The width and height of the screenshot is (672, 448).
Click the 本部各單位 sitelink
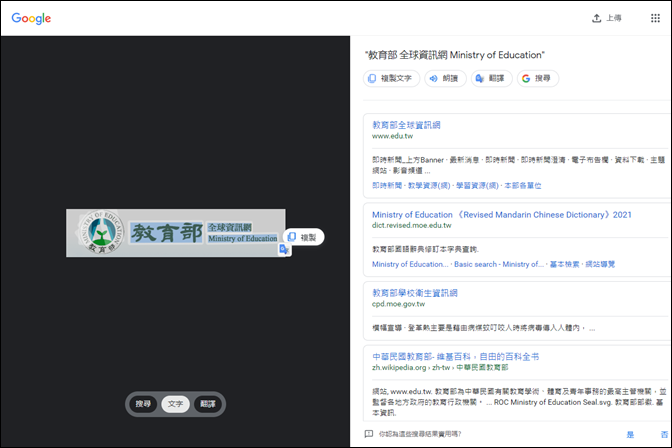click(523, 185)
